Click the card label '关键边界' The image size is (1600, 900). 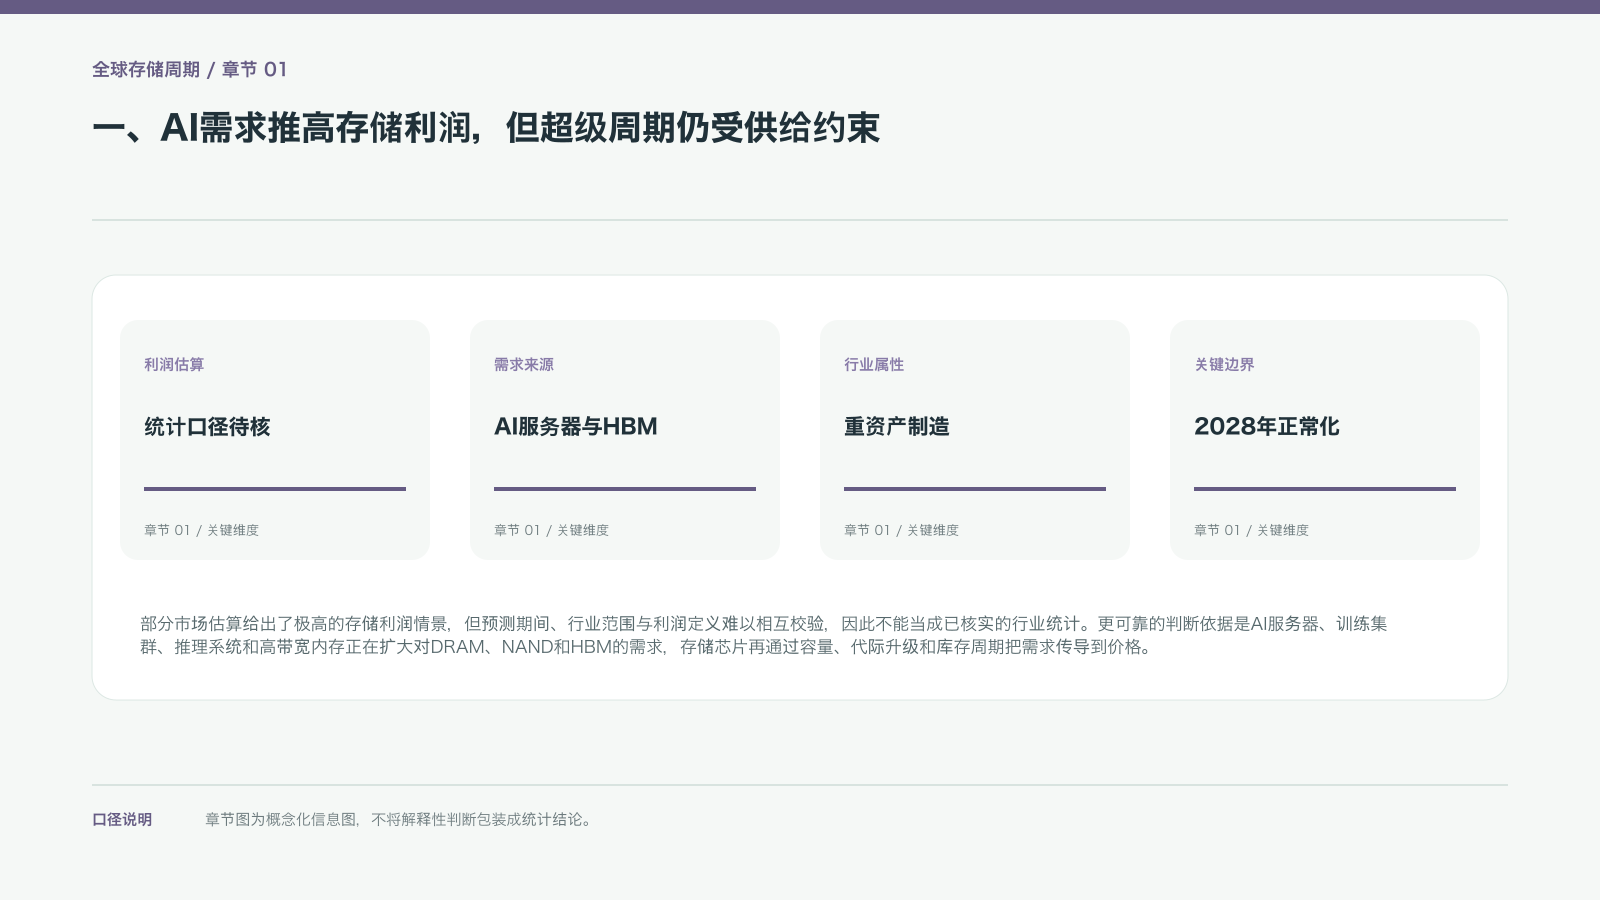point(1224,365)
